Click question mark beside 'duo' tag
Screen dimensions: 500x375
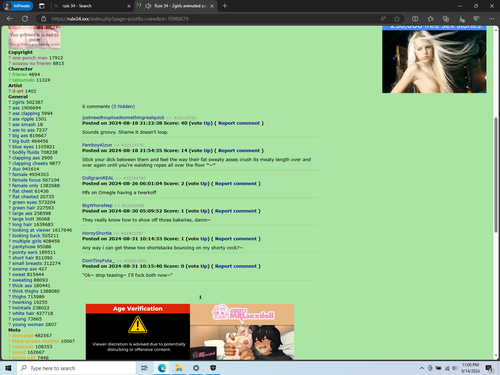tap(10, 169)
